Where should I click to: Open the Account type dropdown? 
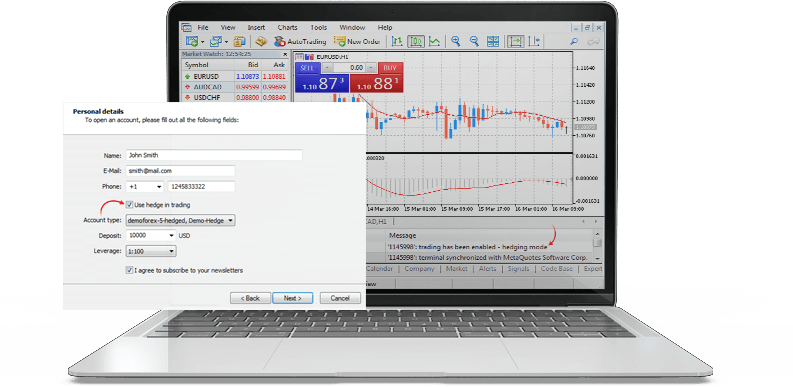coord(181,221)
